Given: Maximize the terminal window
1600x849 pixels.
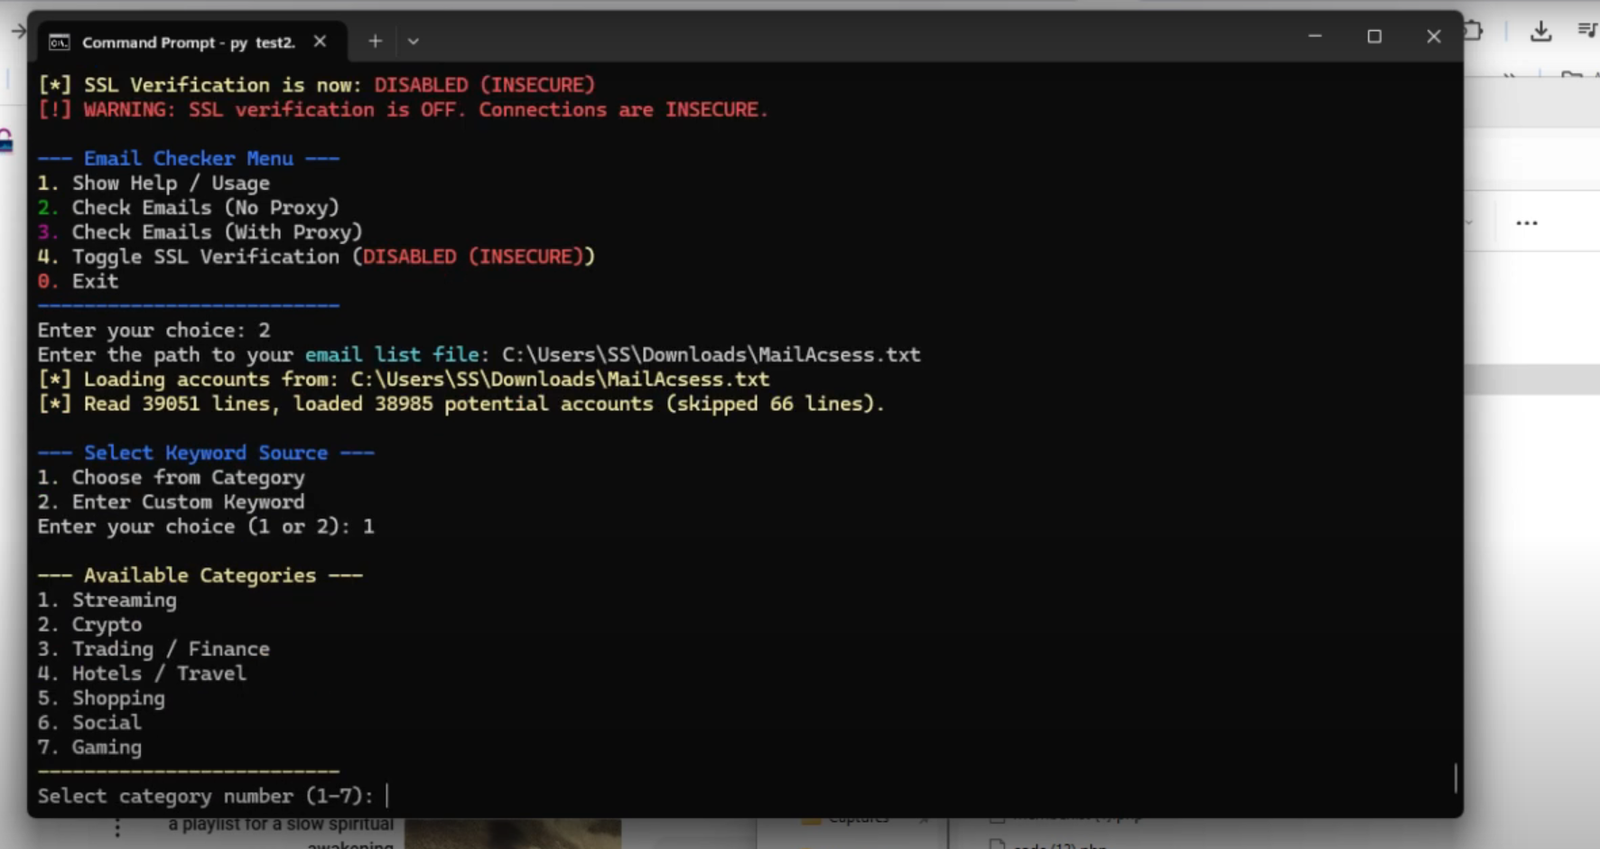Looking at the screenshot, I should (1374, 36).
